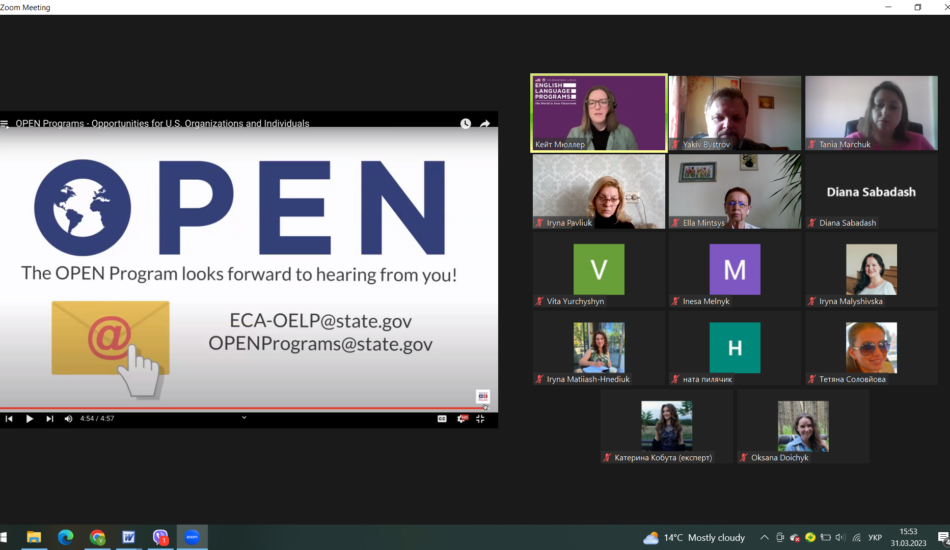Select Yakiv Bystrov's video tile
This screenshot has height=550, width=950.
(x=735, y=113)
